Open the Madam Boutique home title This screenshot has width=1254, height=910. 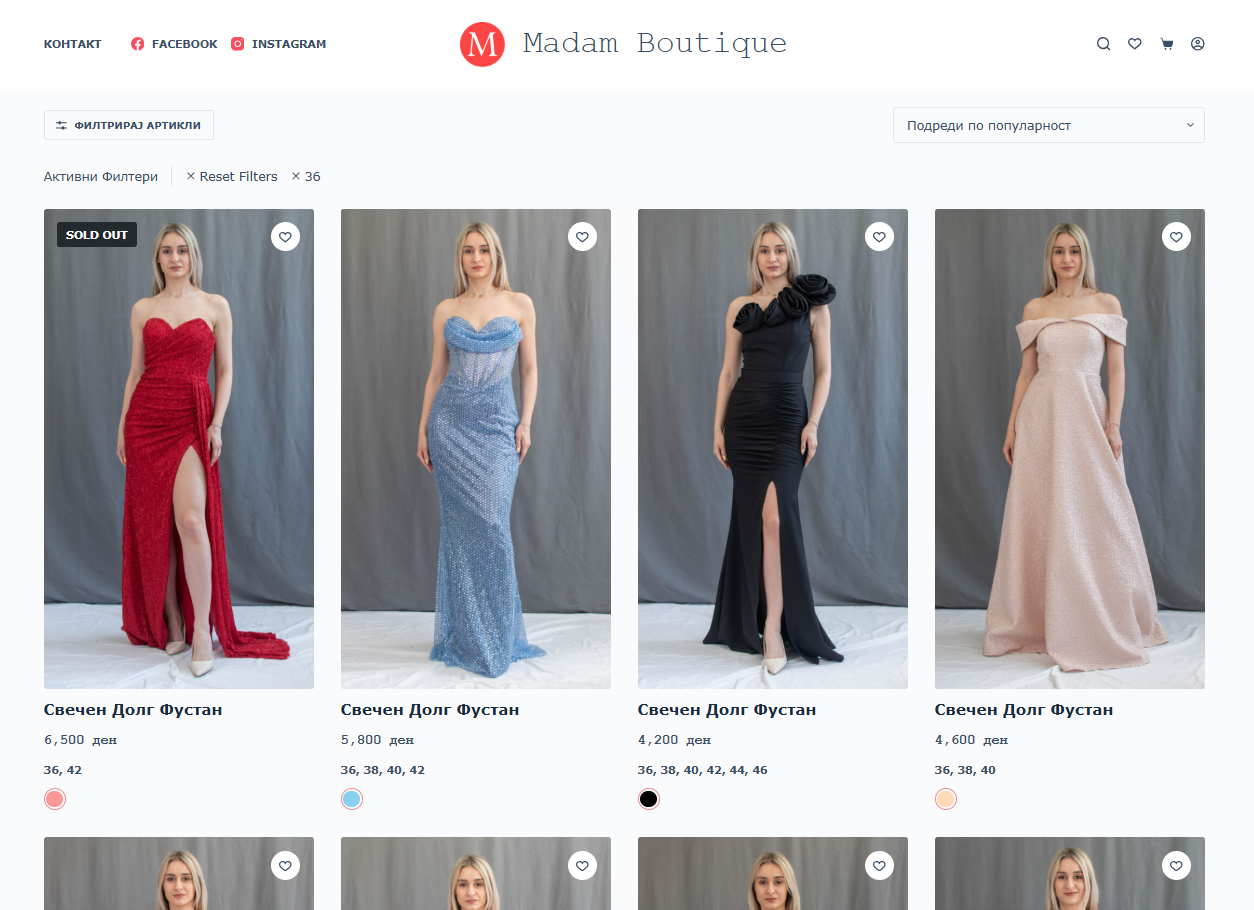[x=655, y=44]
